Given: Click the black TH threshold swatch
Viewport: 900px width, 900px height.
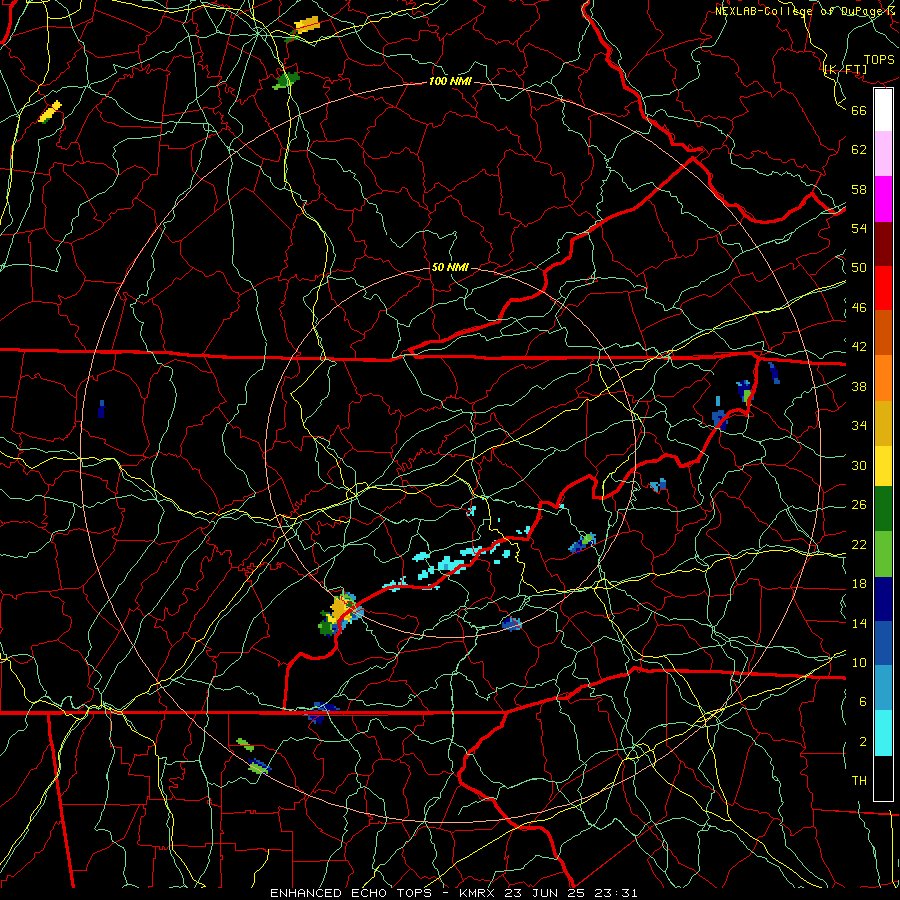Looking at the screenshot, I should click(x=883, y=778).
